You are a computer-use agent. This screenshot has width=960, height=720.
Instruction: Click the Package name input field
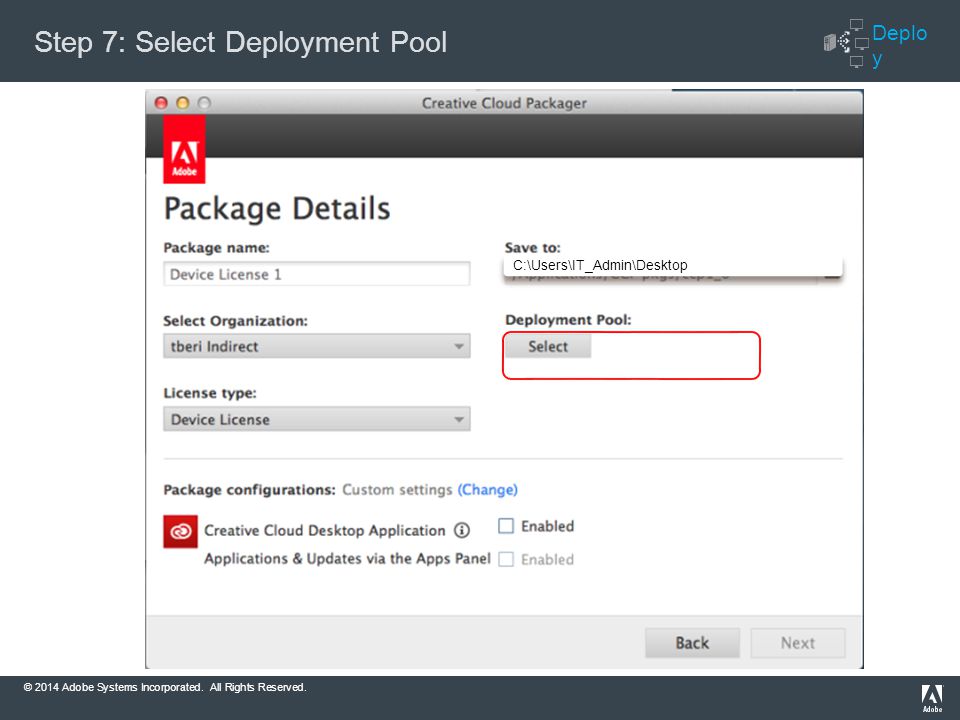tap(317, 274)
